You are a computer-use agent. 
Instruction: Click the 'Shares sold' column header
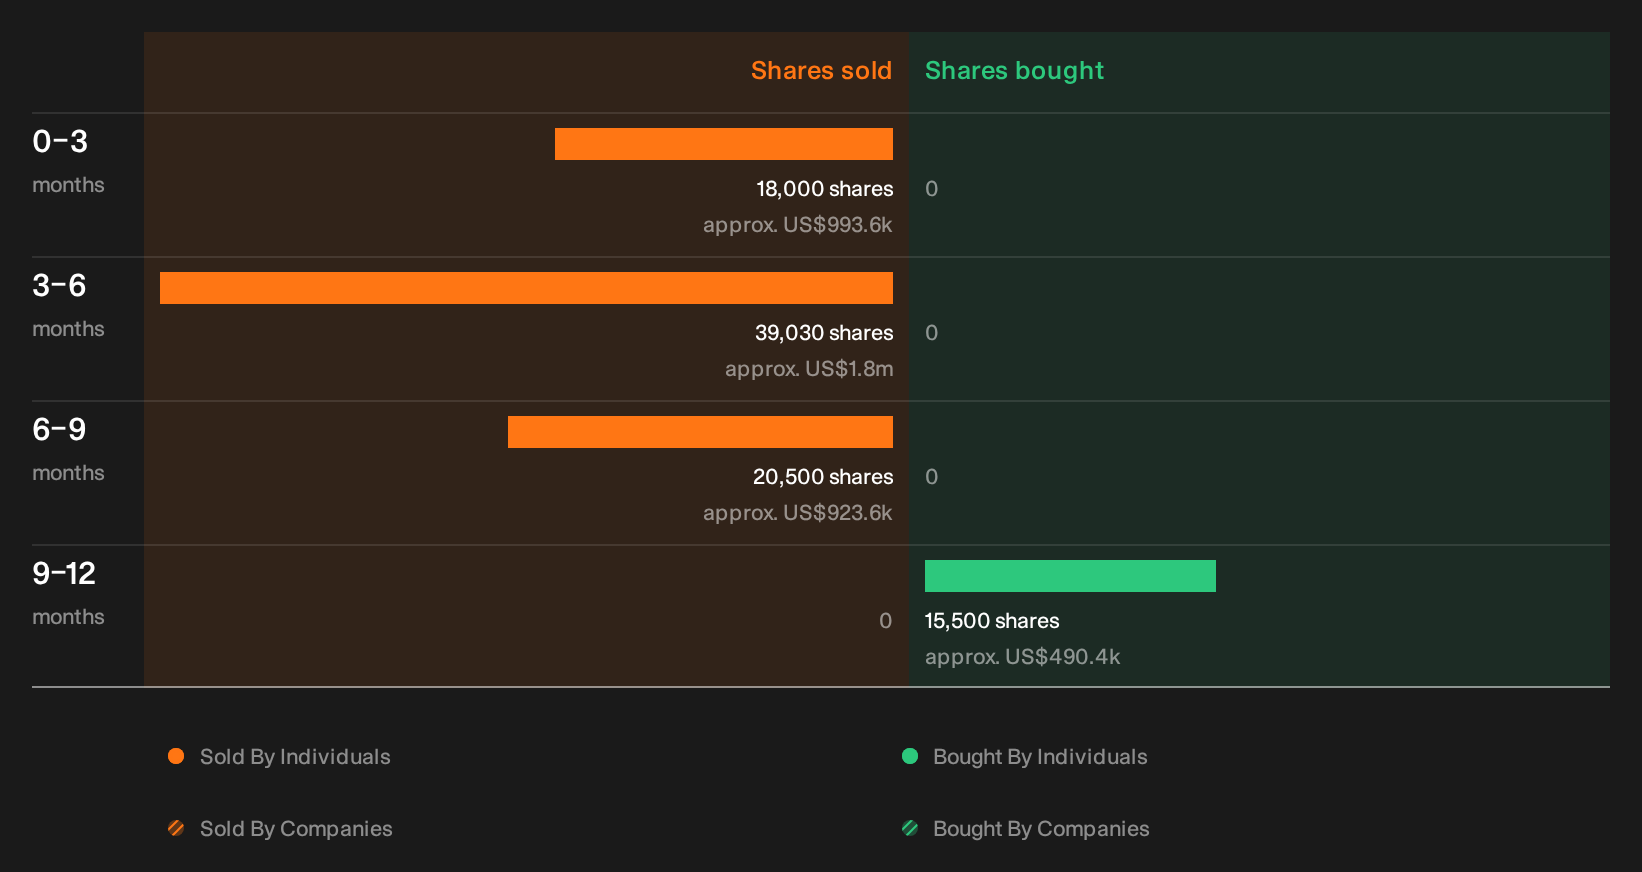point(821,71)
